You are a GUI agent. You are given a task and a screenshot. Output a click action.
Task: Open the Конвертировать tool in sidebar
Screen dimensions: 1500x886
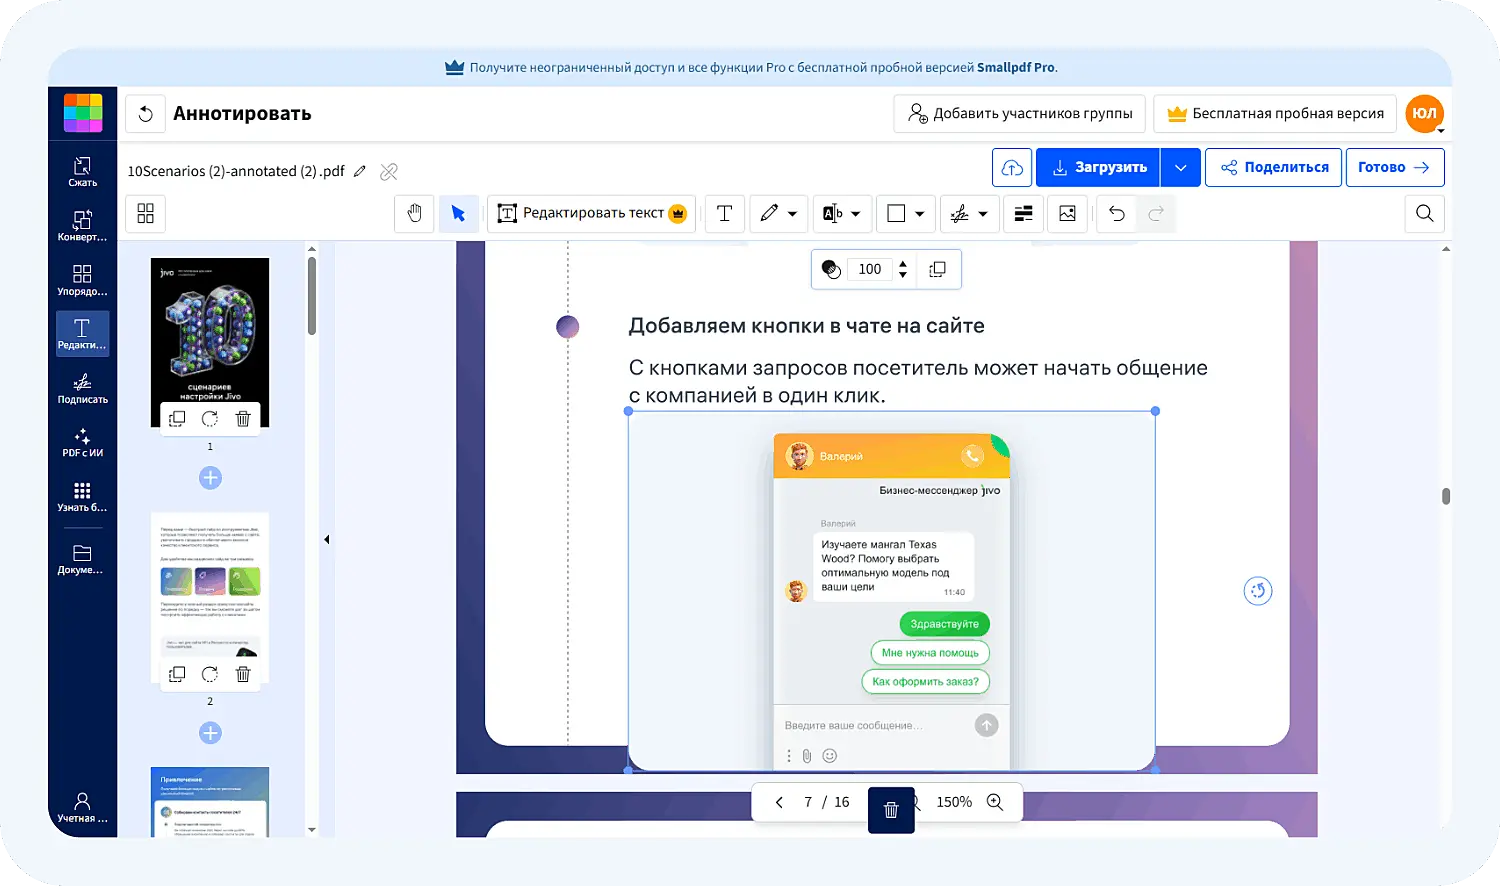(83, 225)
